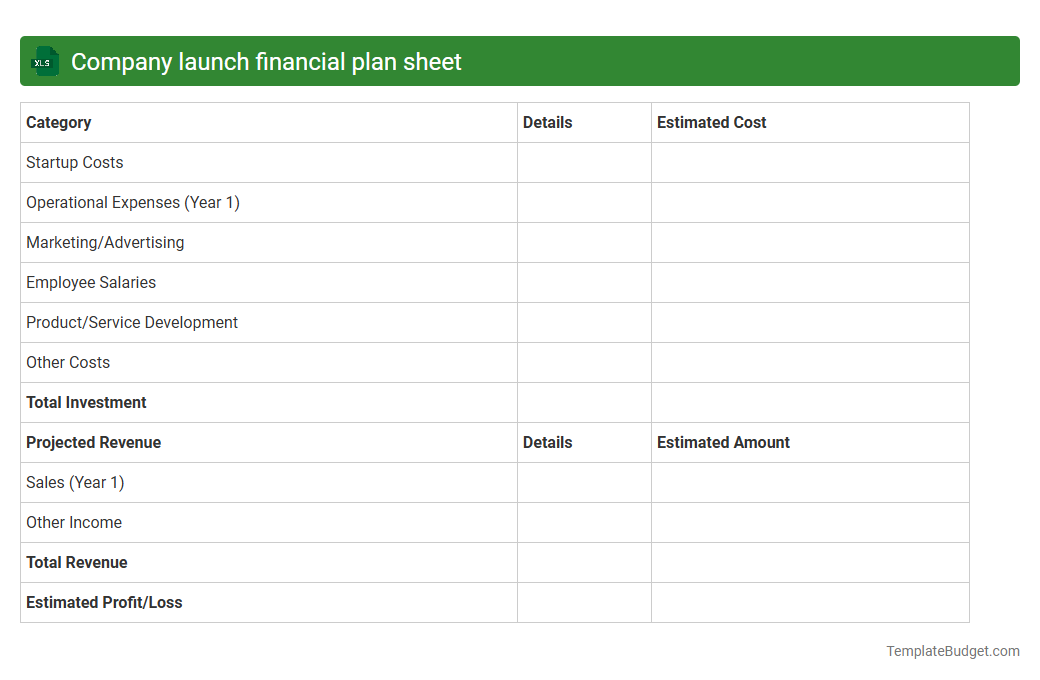Click the Total Investment row heading
The image size is (1040, 680).
point(86,402)
